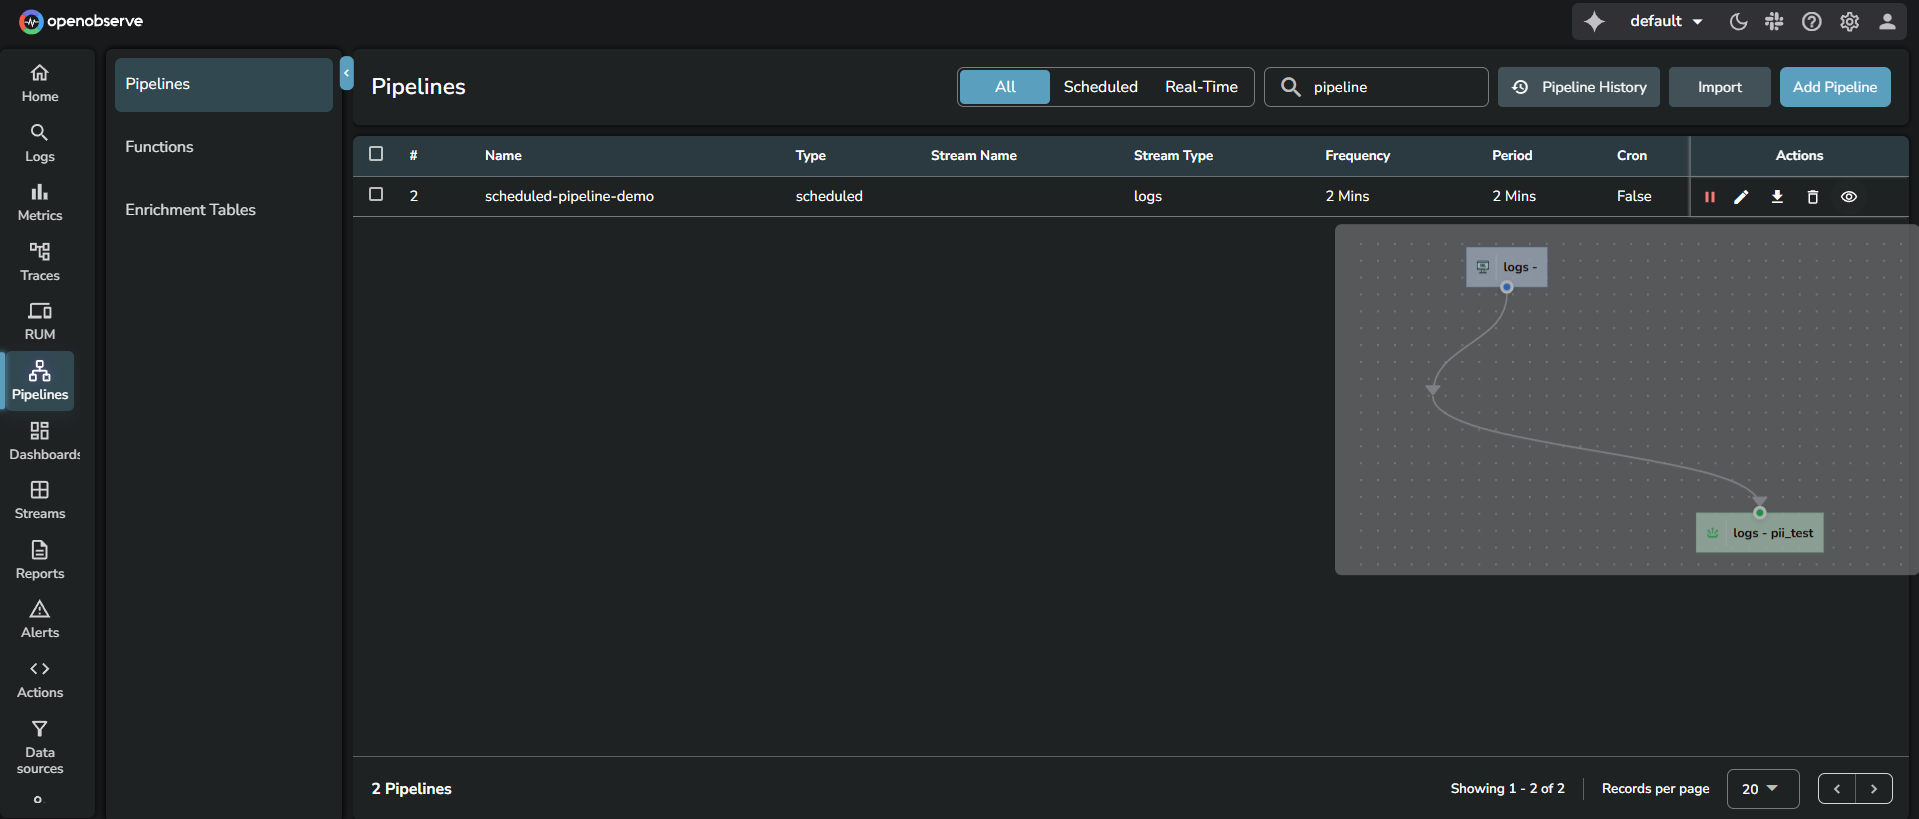
Task: Collapse the pipelines side menu chevron
Action: click(347, 73)
